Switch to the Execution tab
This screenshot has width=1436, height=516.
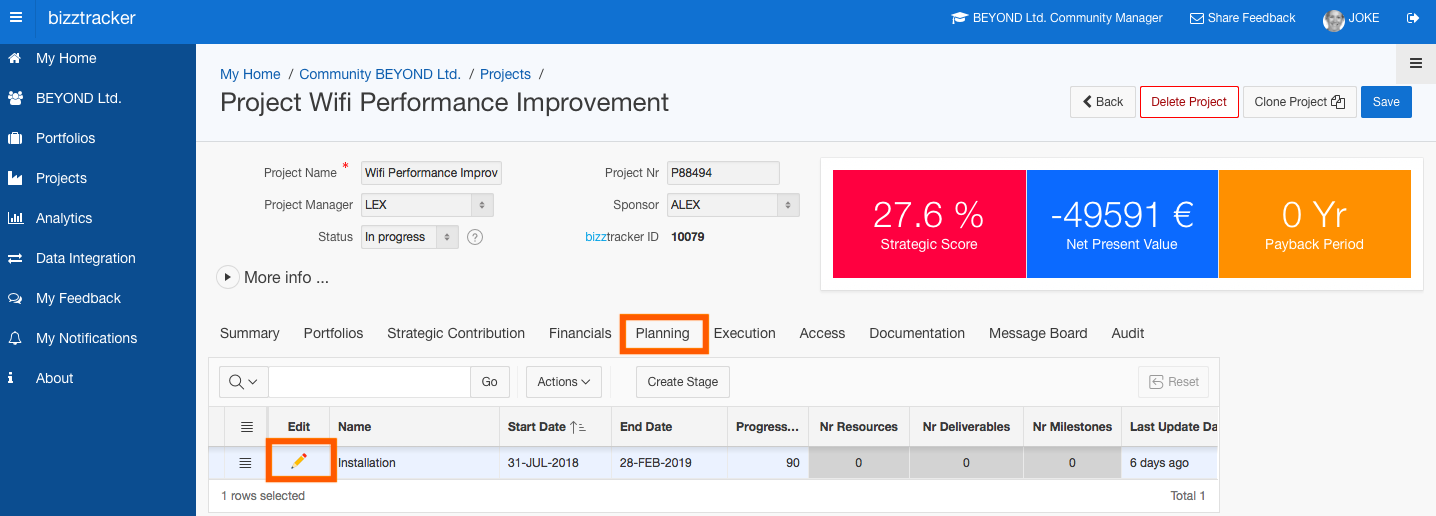coord(745,333)
